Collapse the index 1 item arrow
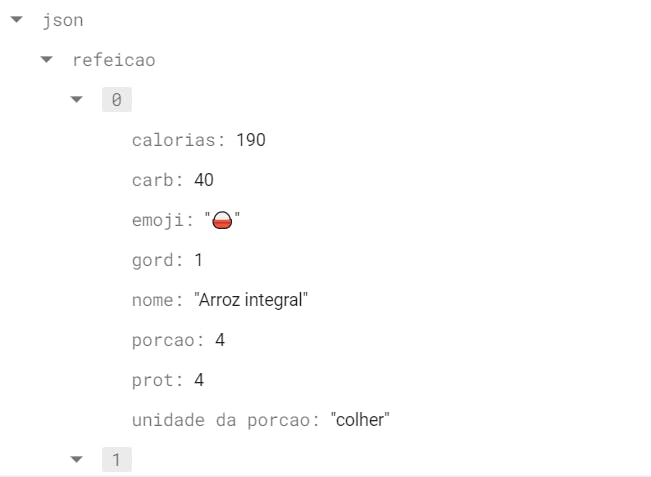 pos(77,460)
